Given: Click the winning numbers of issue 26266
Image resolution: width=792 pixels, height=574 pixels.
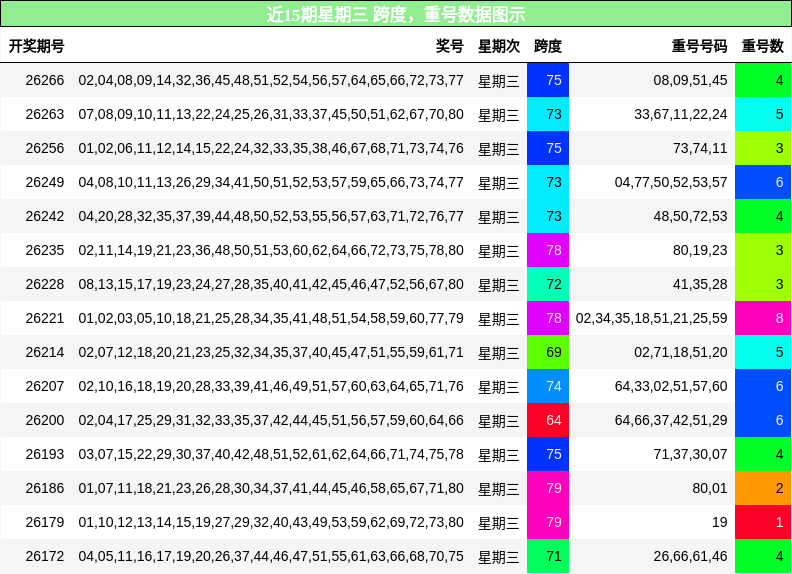Looking at the screenshot, I should tap(271, 80).
